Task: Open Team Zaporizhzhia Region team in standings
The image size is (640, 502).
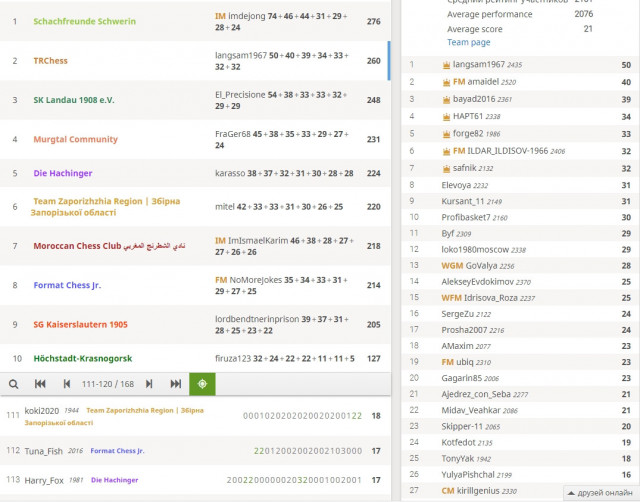Action: point(105,207)
